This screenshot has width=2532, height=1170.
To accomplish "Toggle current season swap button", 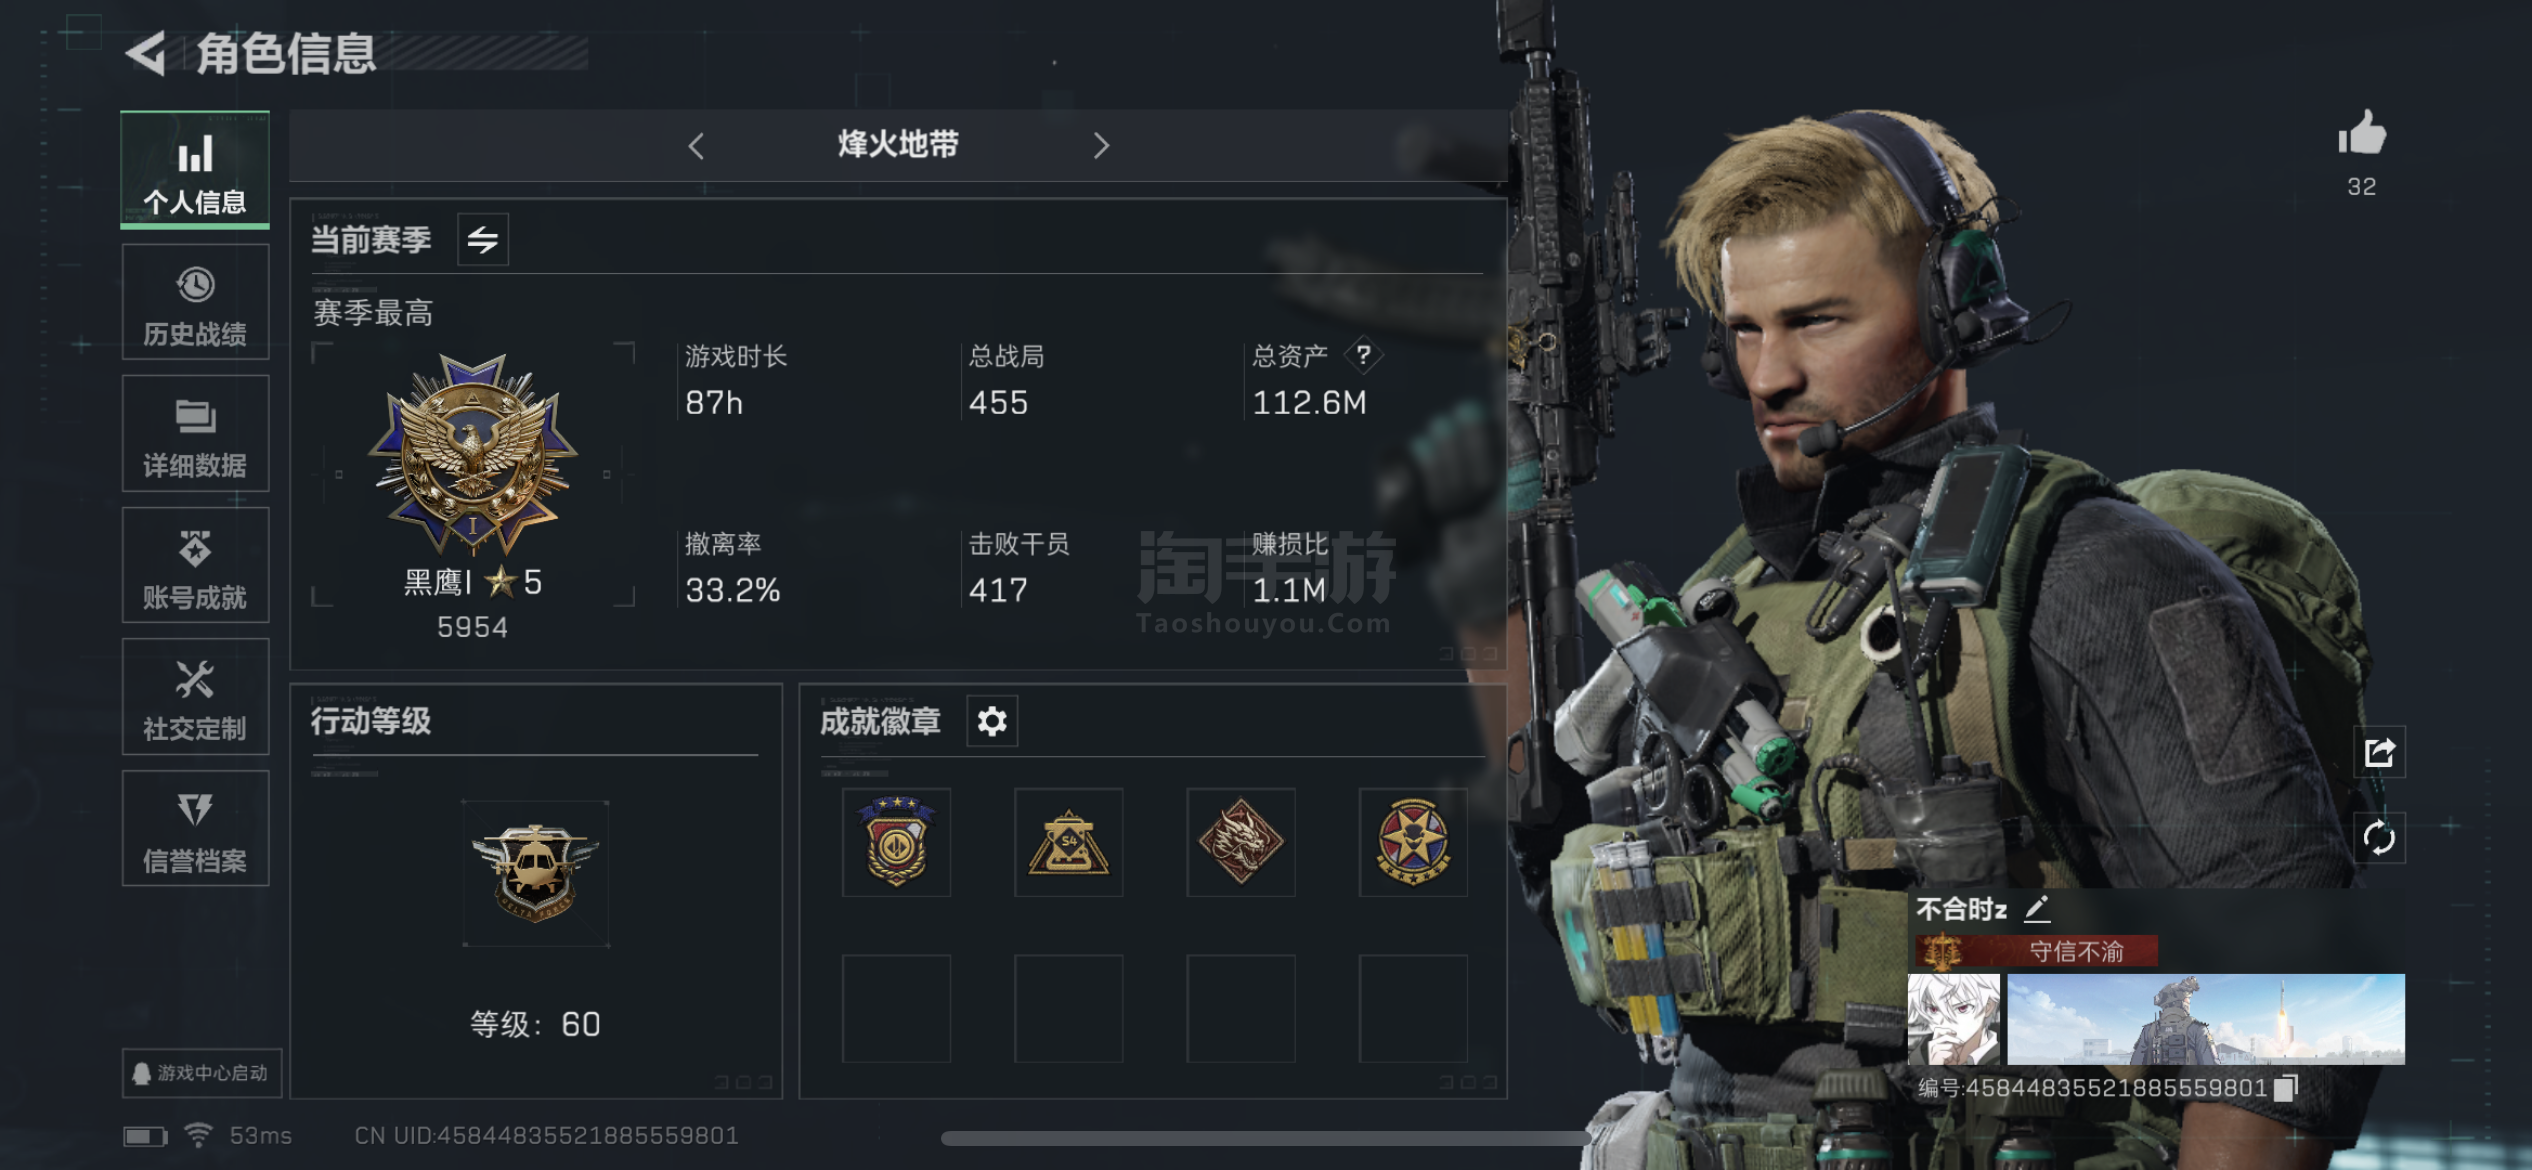I will tap(483, 240).
